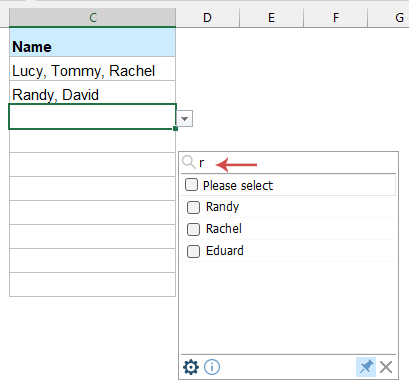Screen dimensions: 409x391
Task: Close the dropdown panel with X
Action: click(386, 367)
